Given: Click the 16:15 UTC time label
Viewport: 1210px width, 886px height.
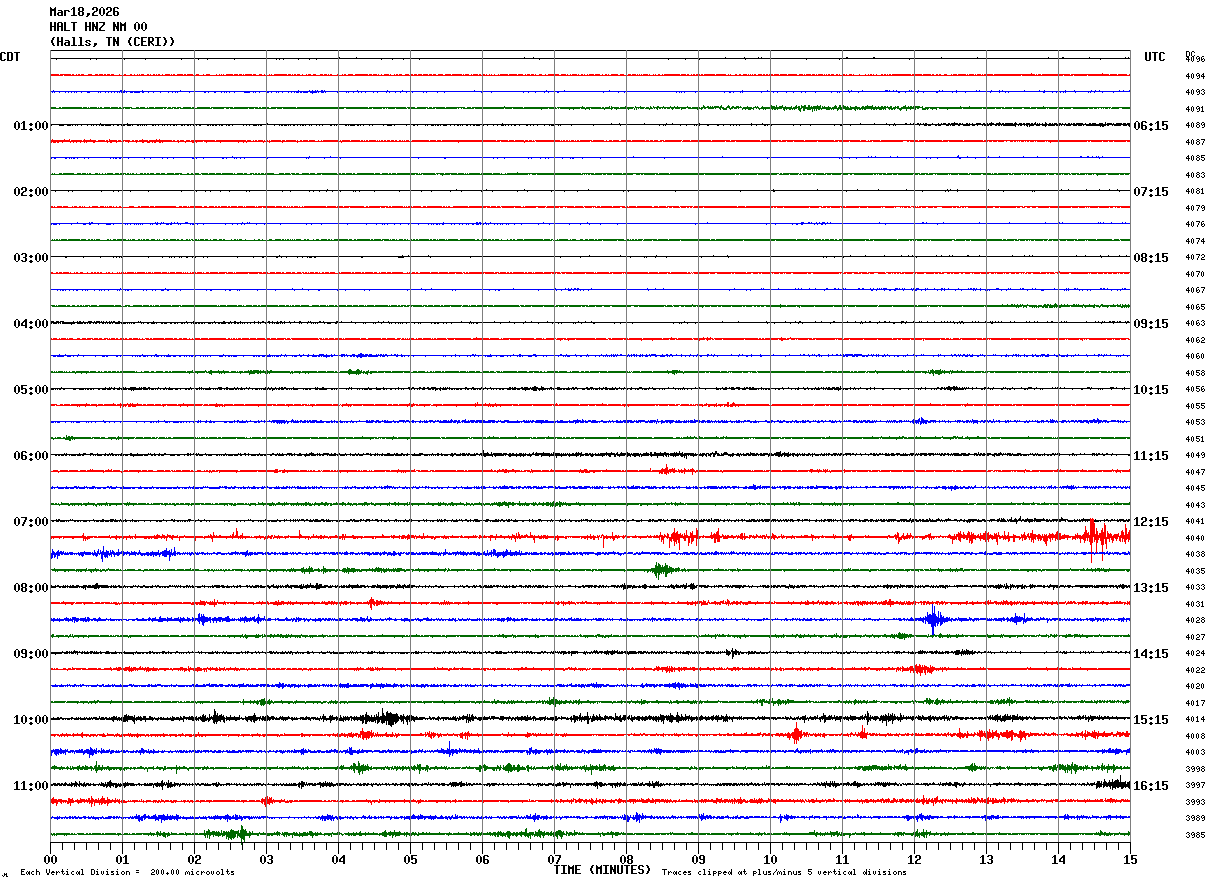Looking at the screenshot, I should 1151,786.
